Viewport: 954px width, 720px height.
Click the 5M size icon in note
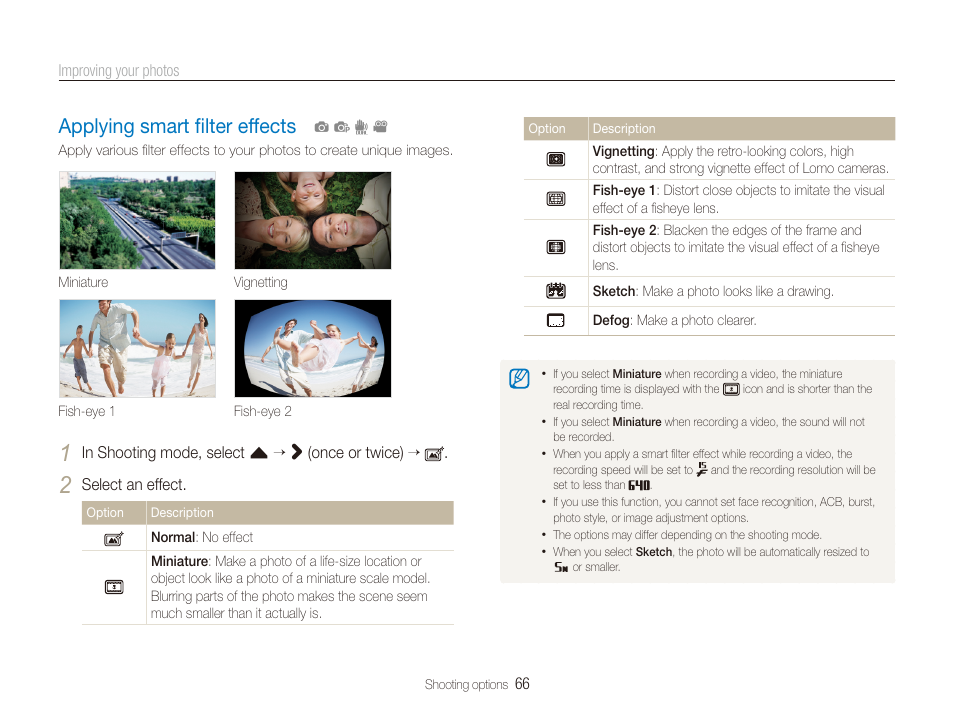click(561, 567)
